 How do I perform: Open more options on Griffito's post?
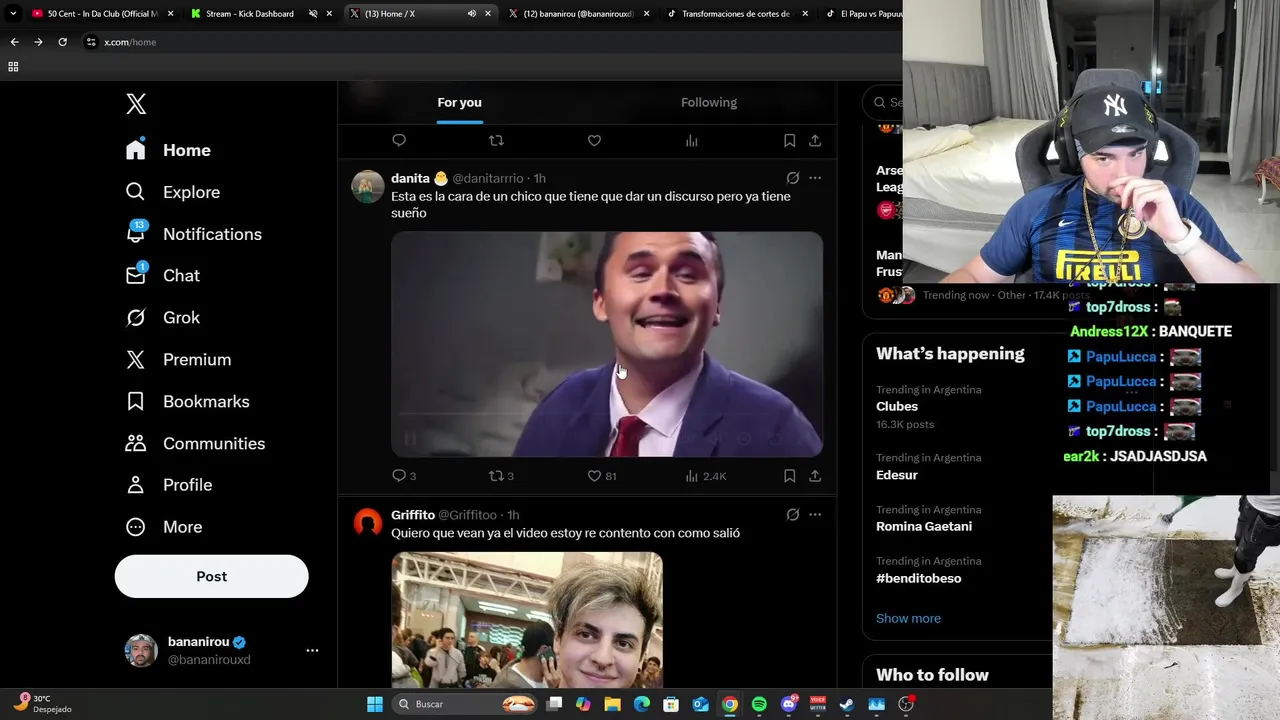pyautogui.click(x=815, y=515)
